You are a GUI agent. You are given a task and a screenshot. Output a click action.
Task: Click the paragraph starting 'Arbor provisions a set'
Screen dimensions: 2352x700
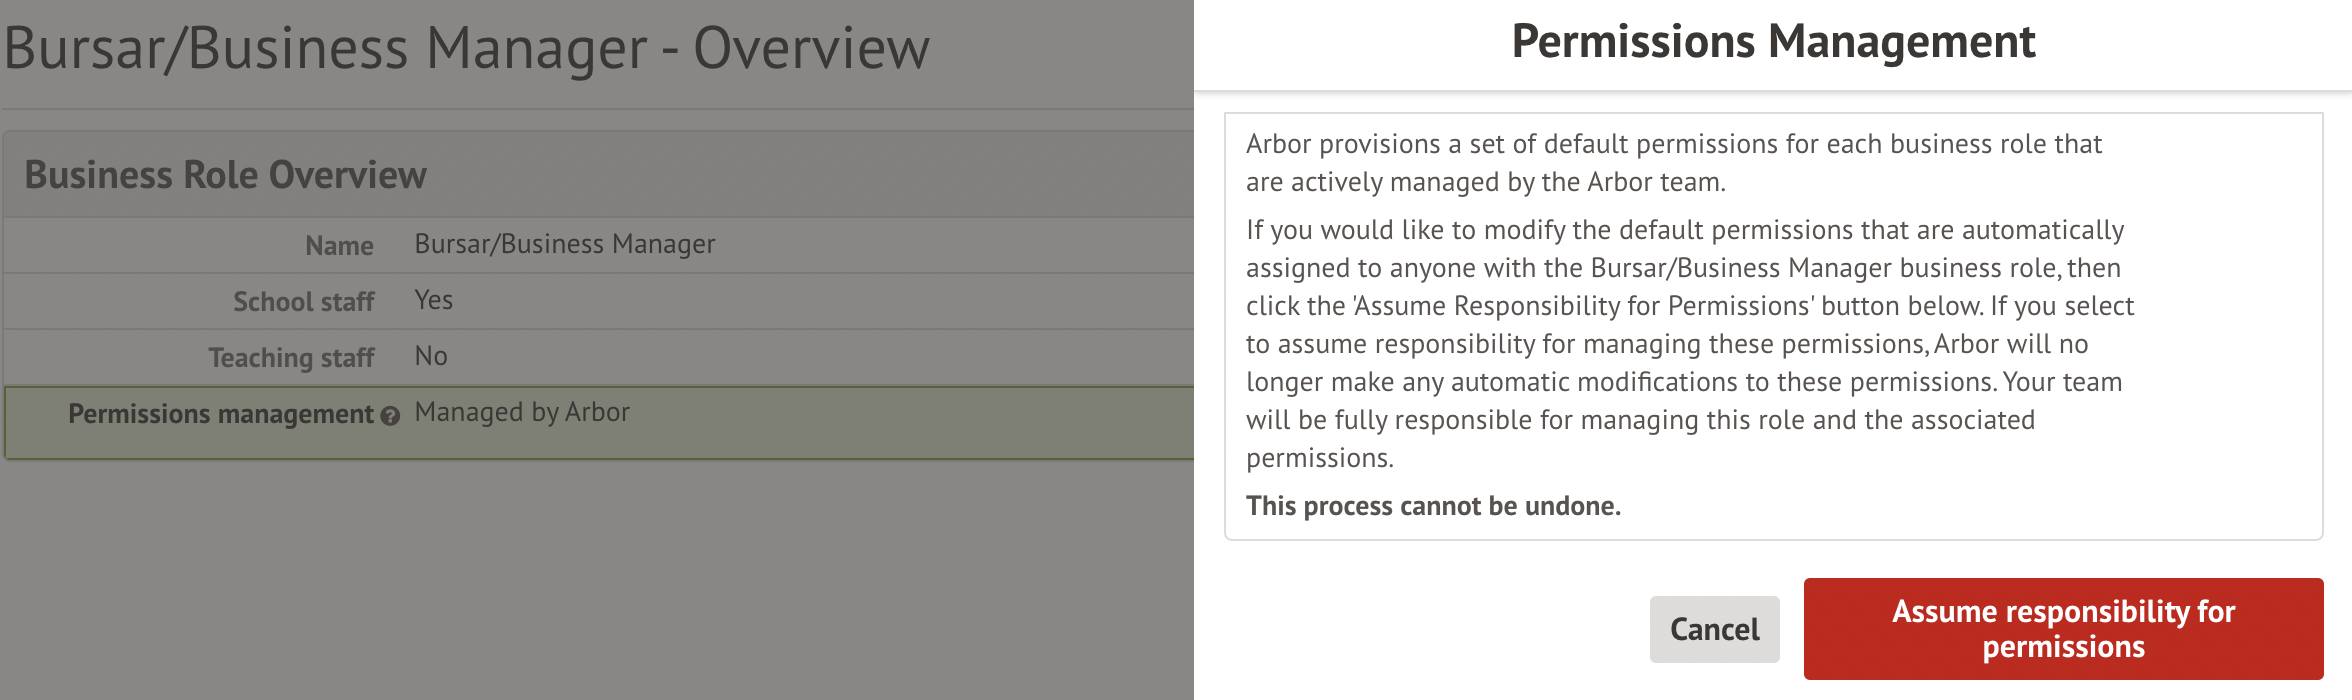click(1673, 163)
